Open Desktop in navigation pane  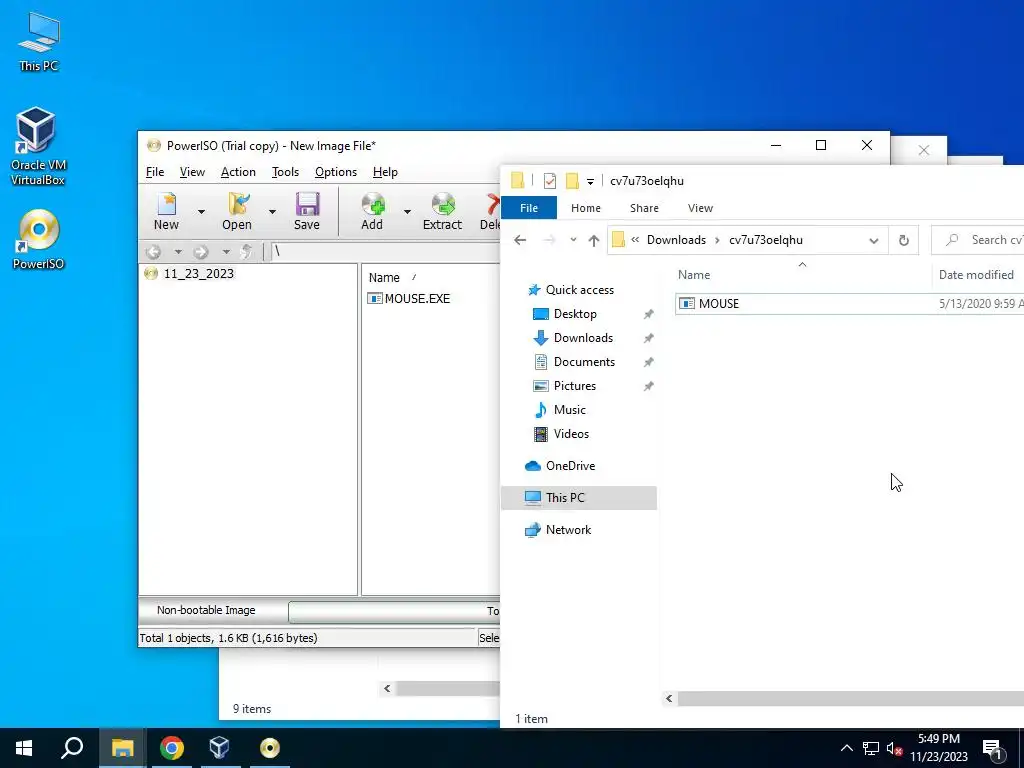point(575,314)
